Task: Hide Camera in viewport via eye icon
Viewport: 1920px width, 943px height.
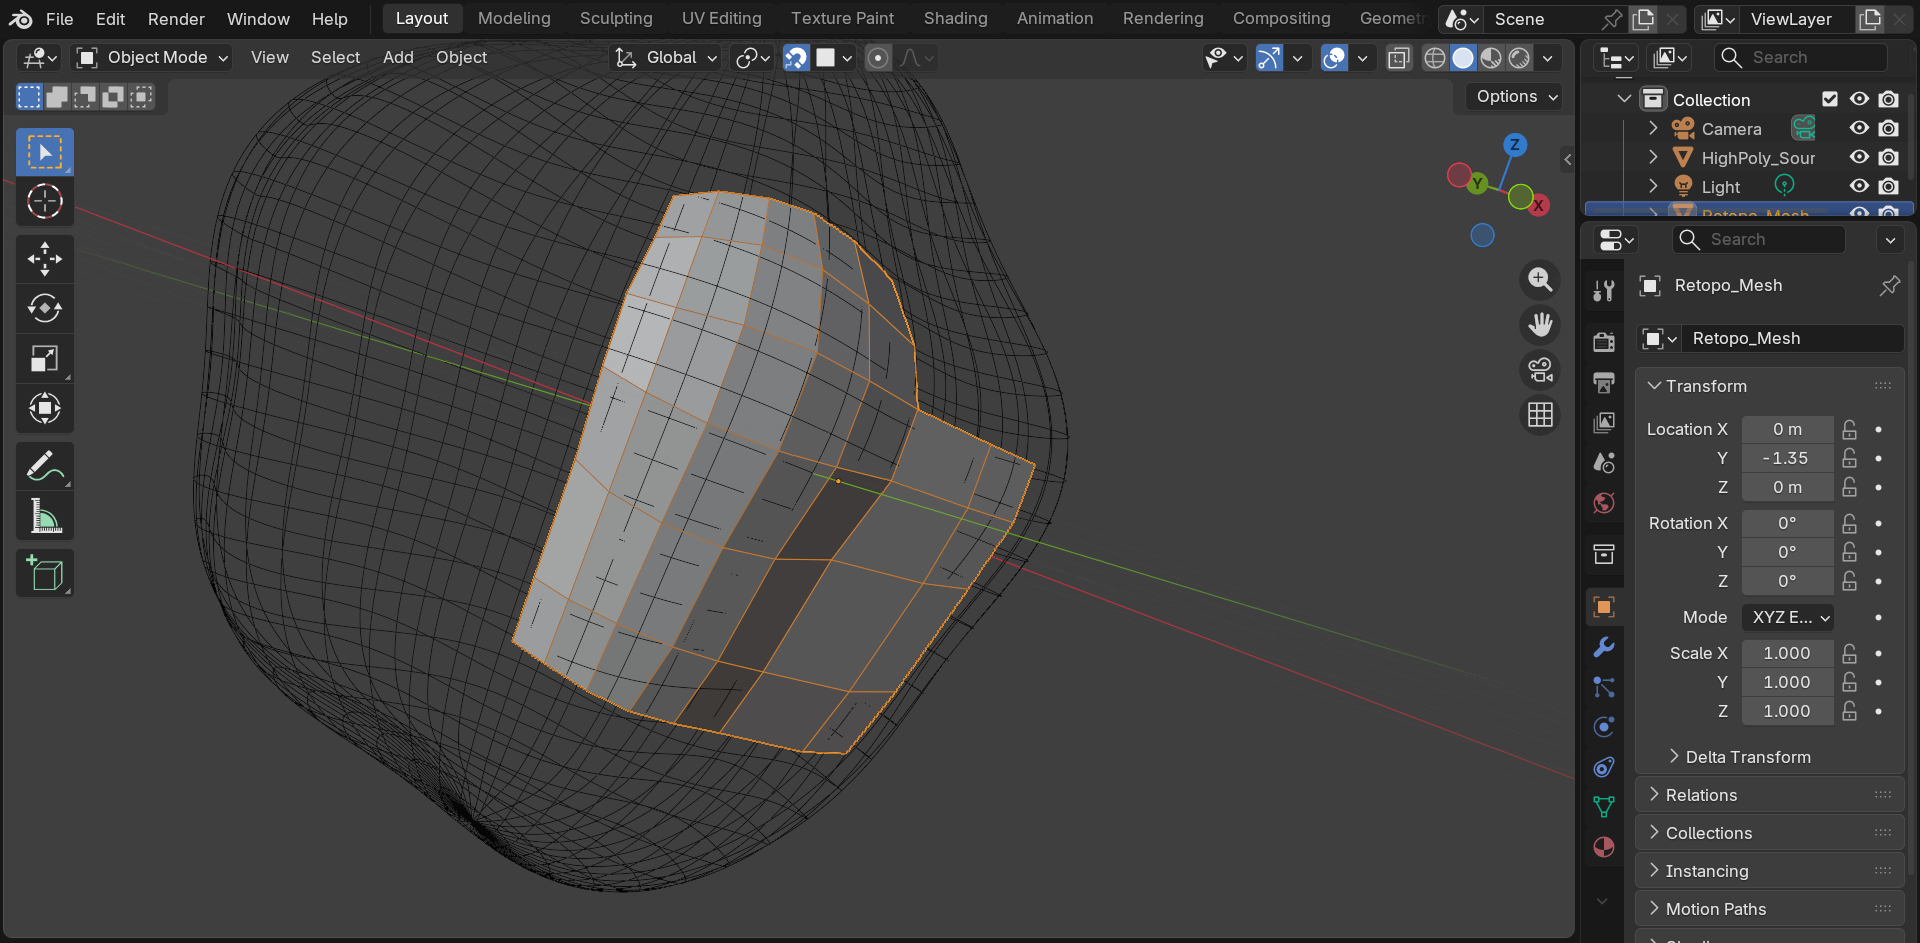Action: click(1859, 128)
